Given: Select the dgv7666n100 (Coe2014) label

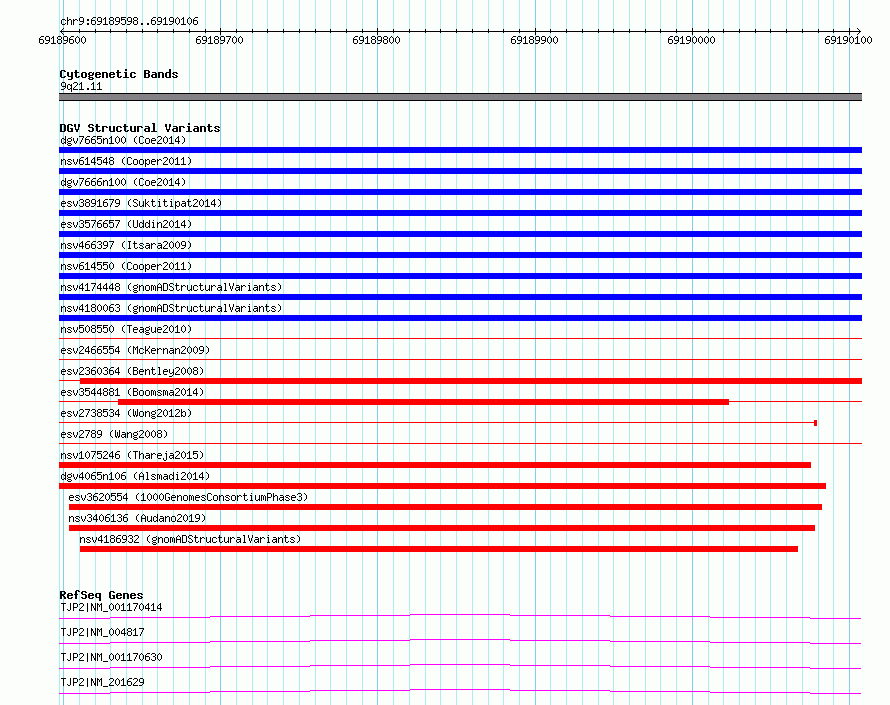Looking at the screenshot, I should [x=123, y=182].
